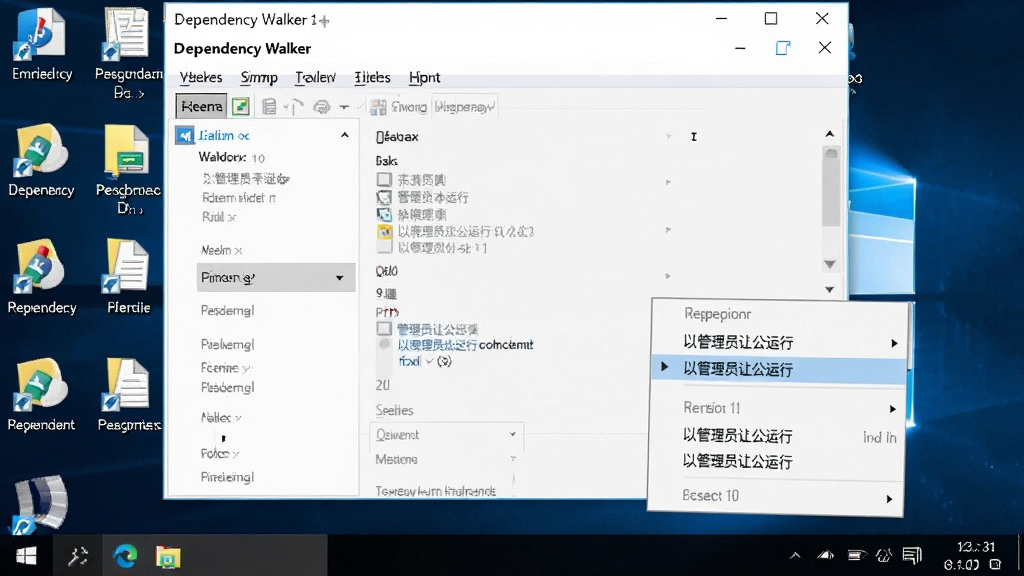1024x576 pixels.
Task: Toggle the yellow item under Bsks
Action: (384, 231)
